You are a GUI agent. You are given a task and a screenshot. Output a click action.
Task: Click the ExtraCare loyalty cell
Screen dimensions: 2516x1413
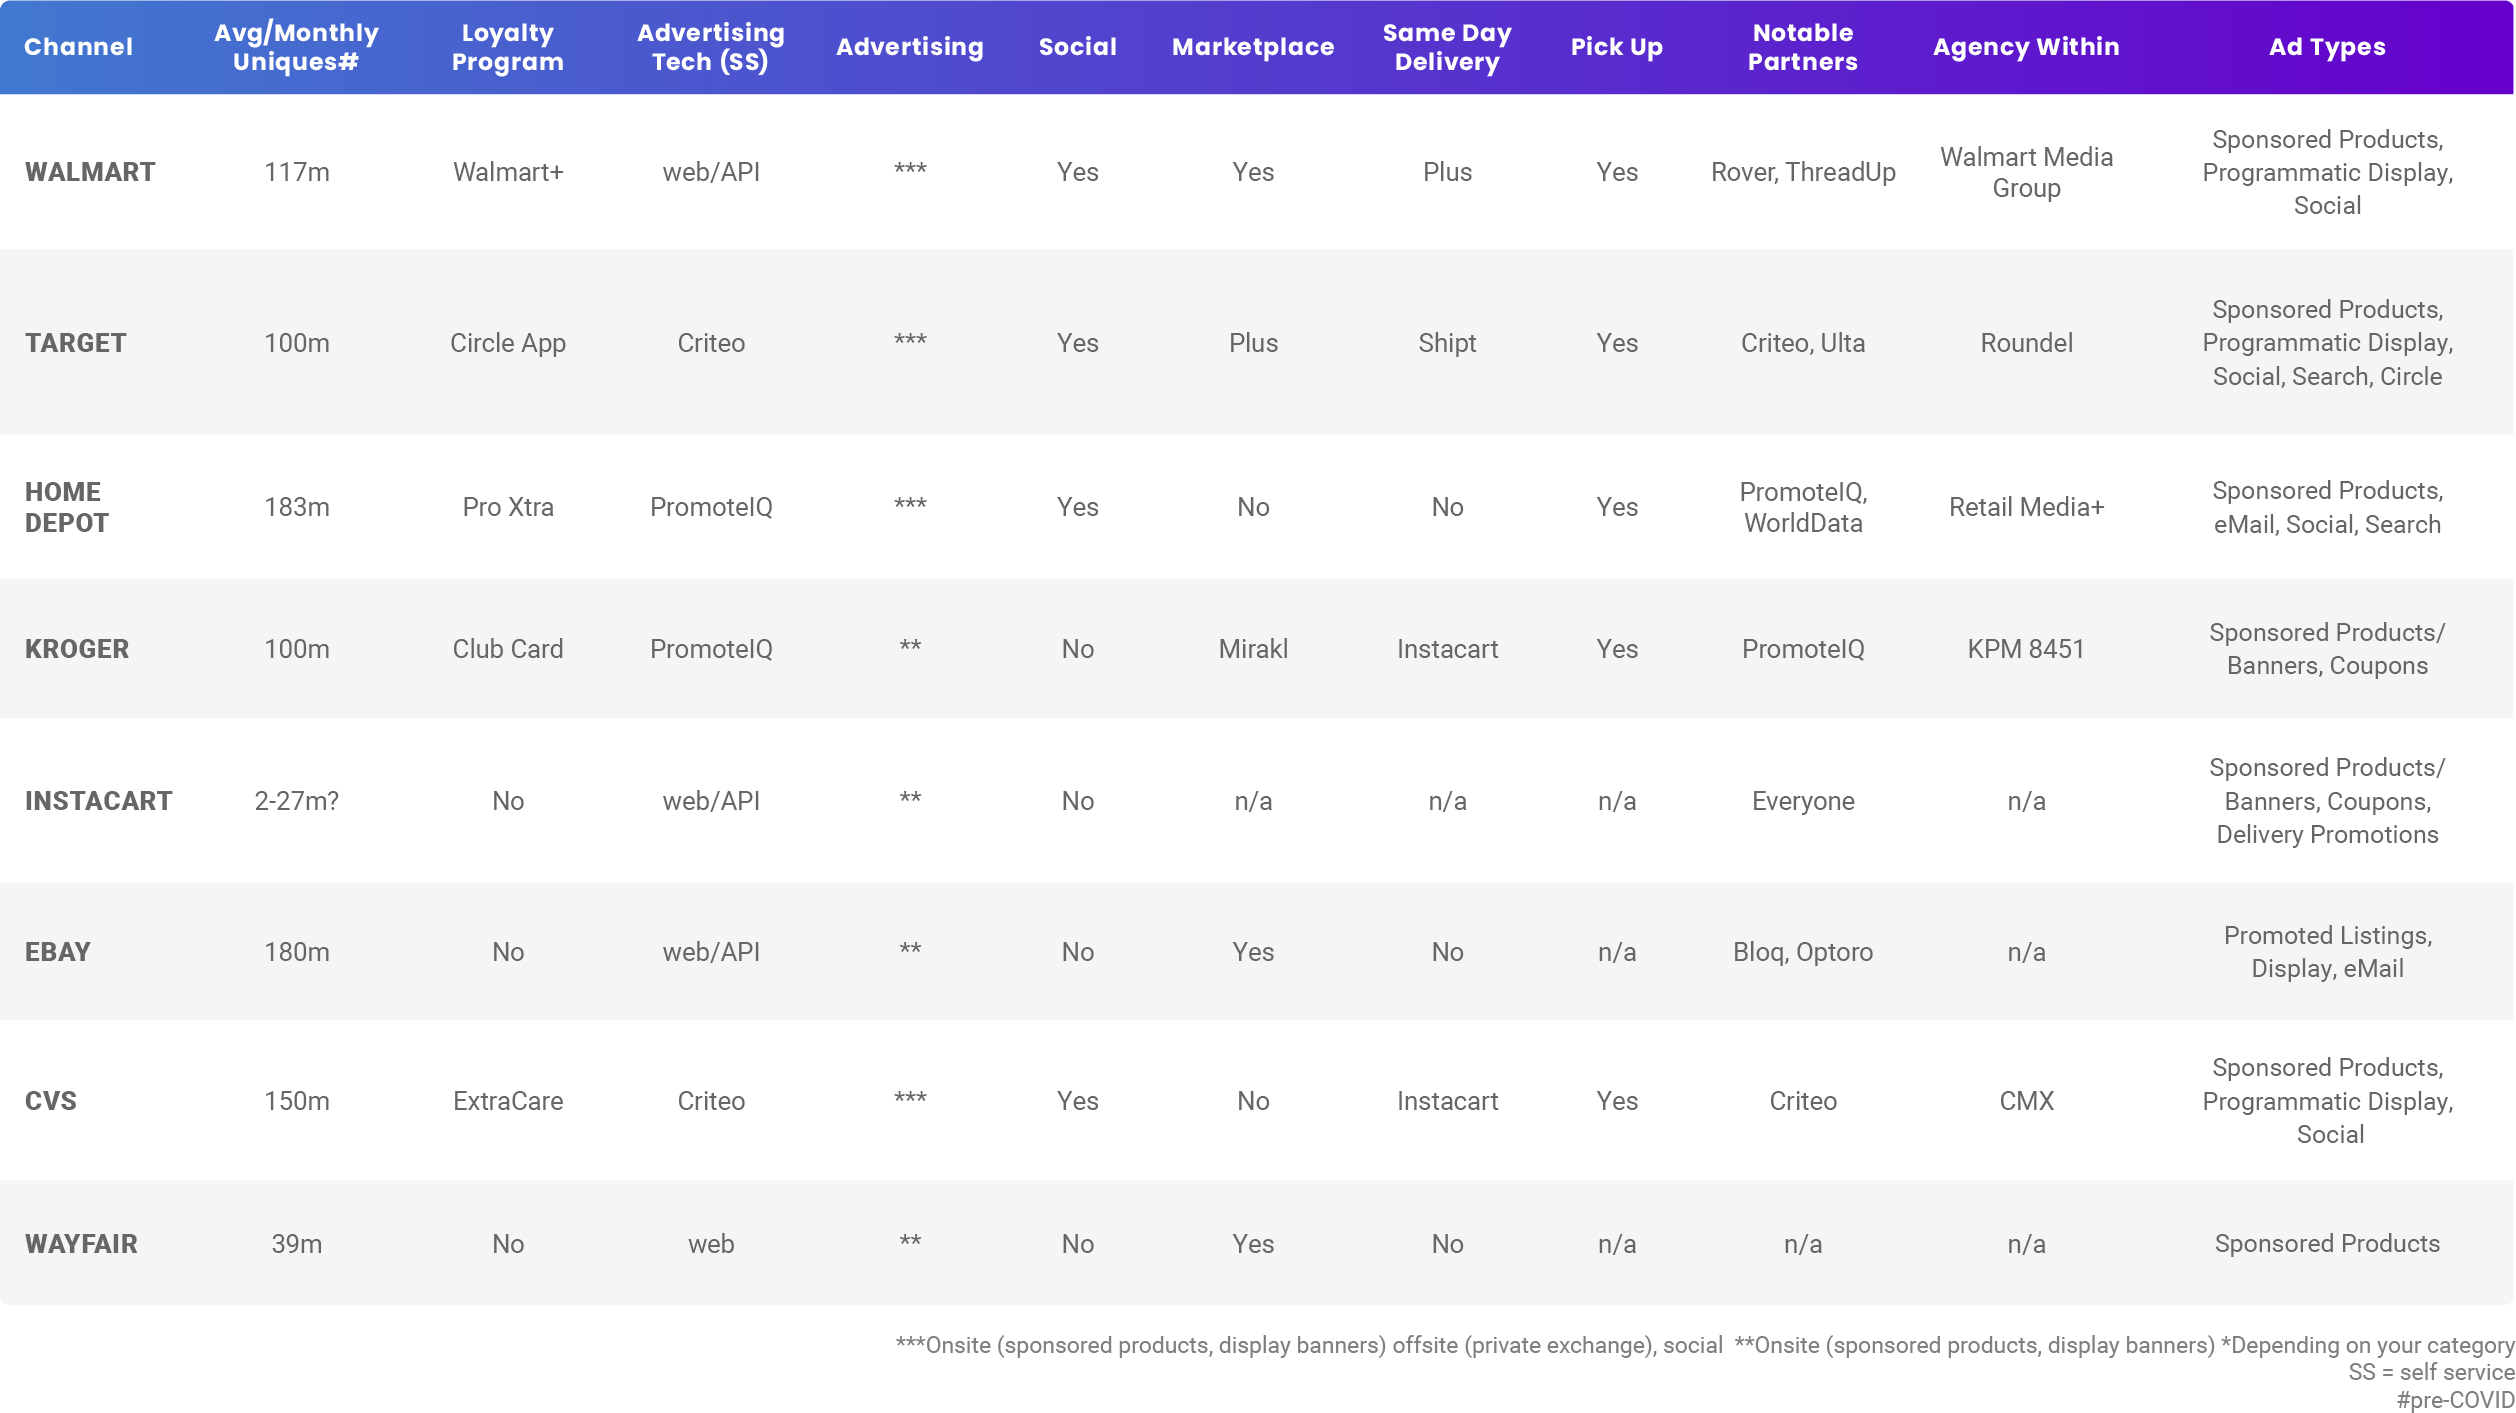point(508,1101)
